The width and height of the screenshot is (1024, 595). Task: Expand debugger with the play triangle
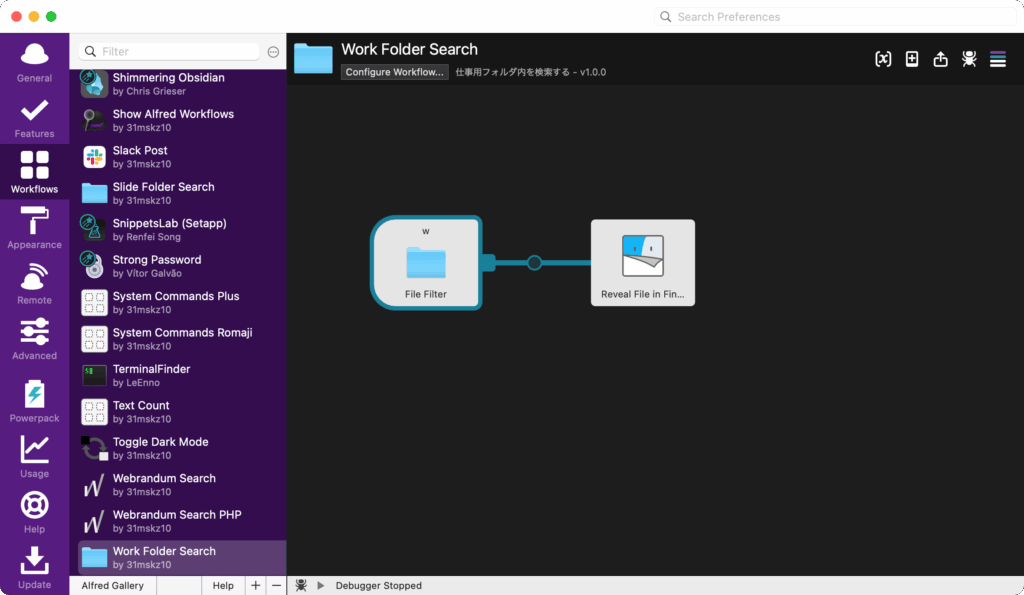click(321, 586)
